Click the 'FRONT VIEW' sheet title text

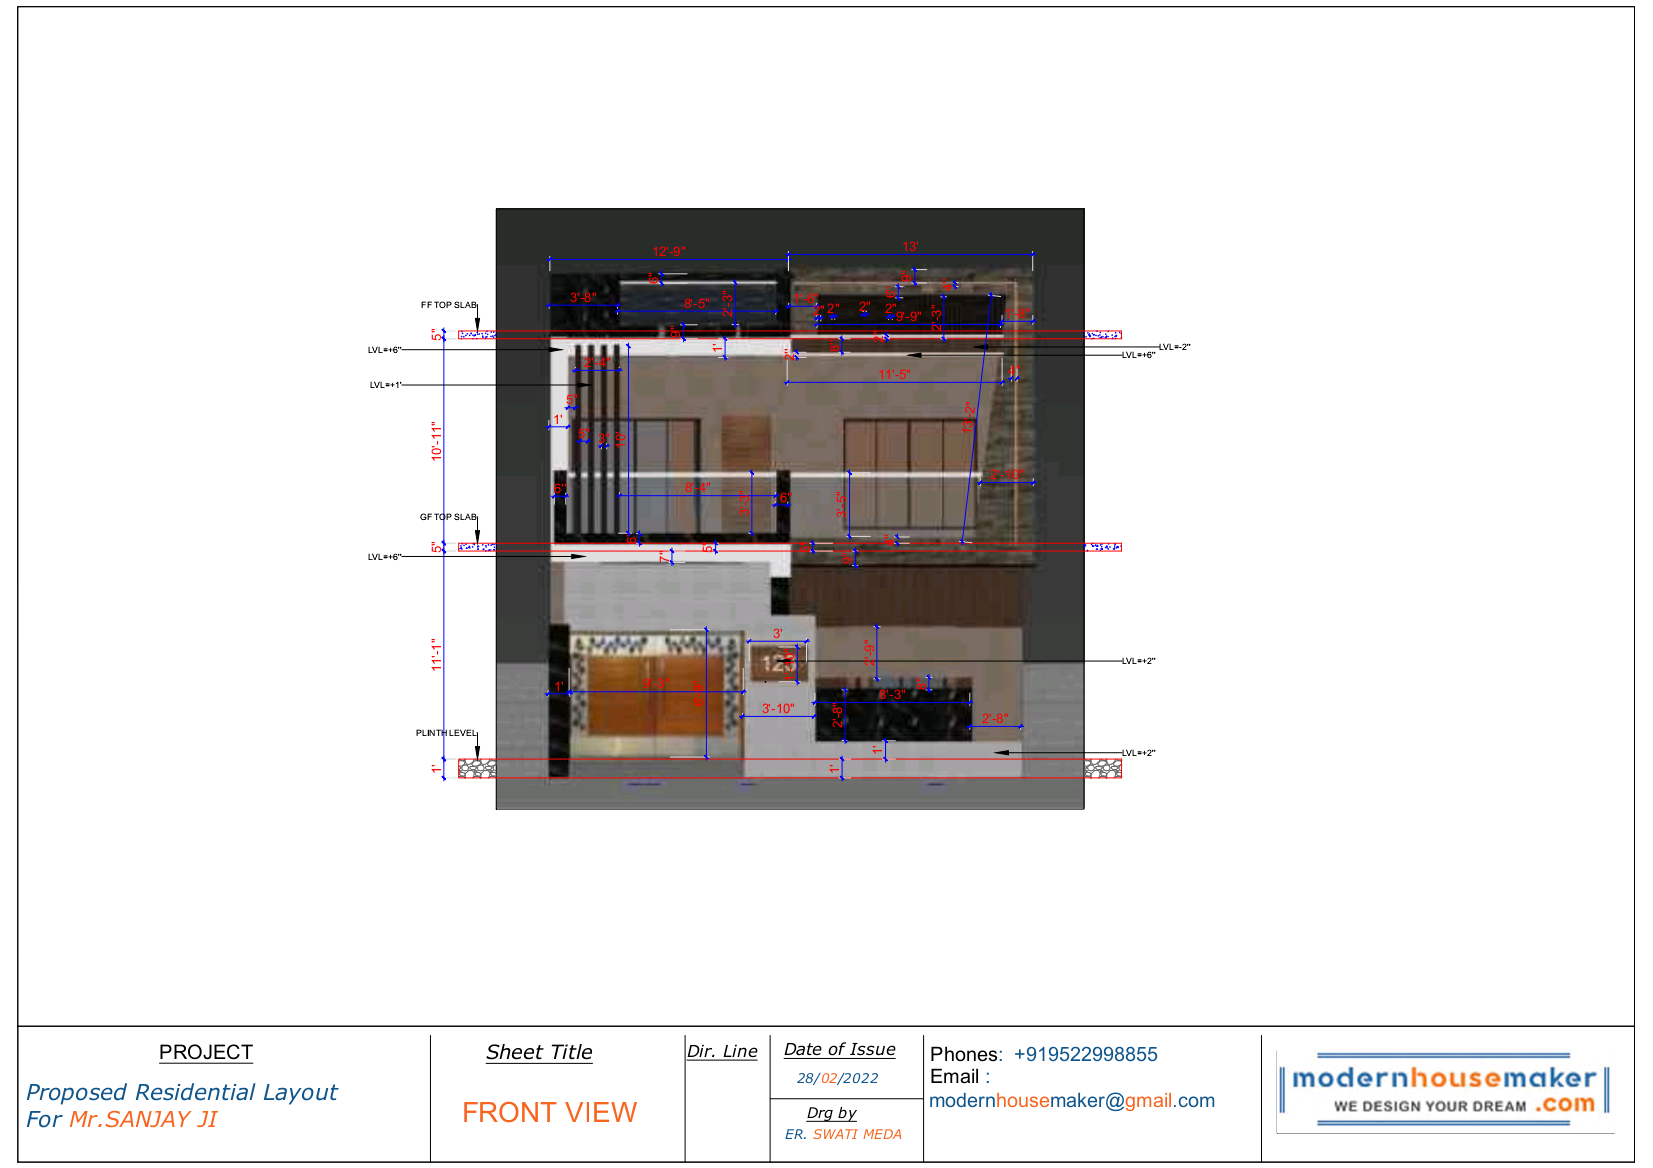[549, 1112]
